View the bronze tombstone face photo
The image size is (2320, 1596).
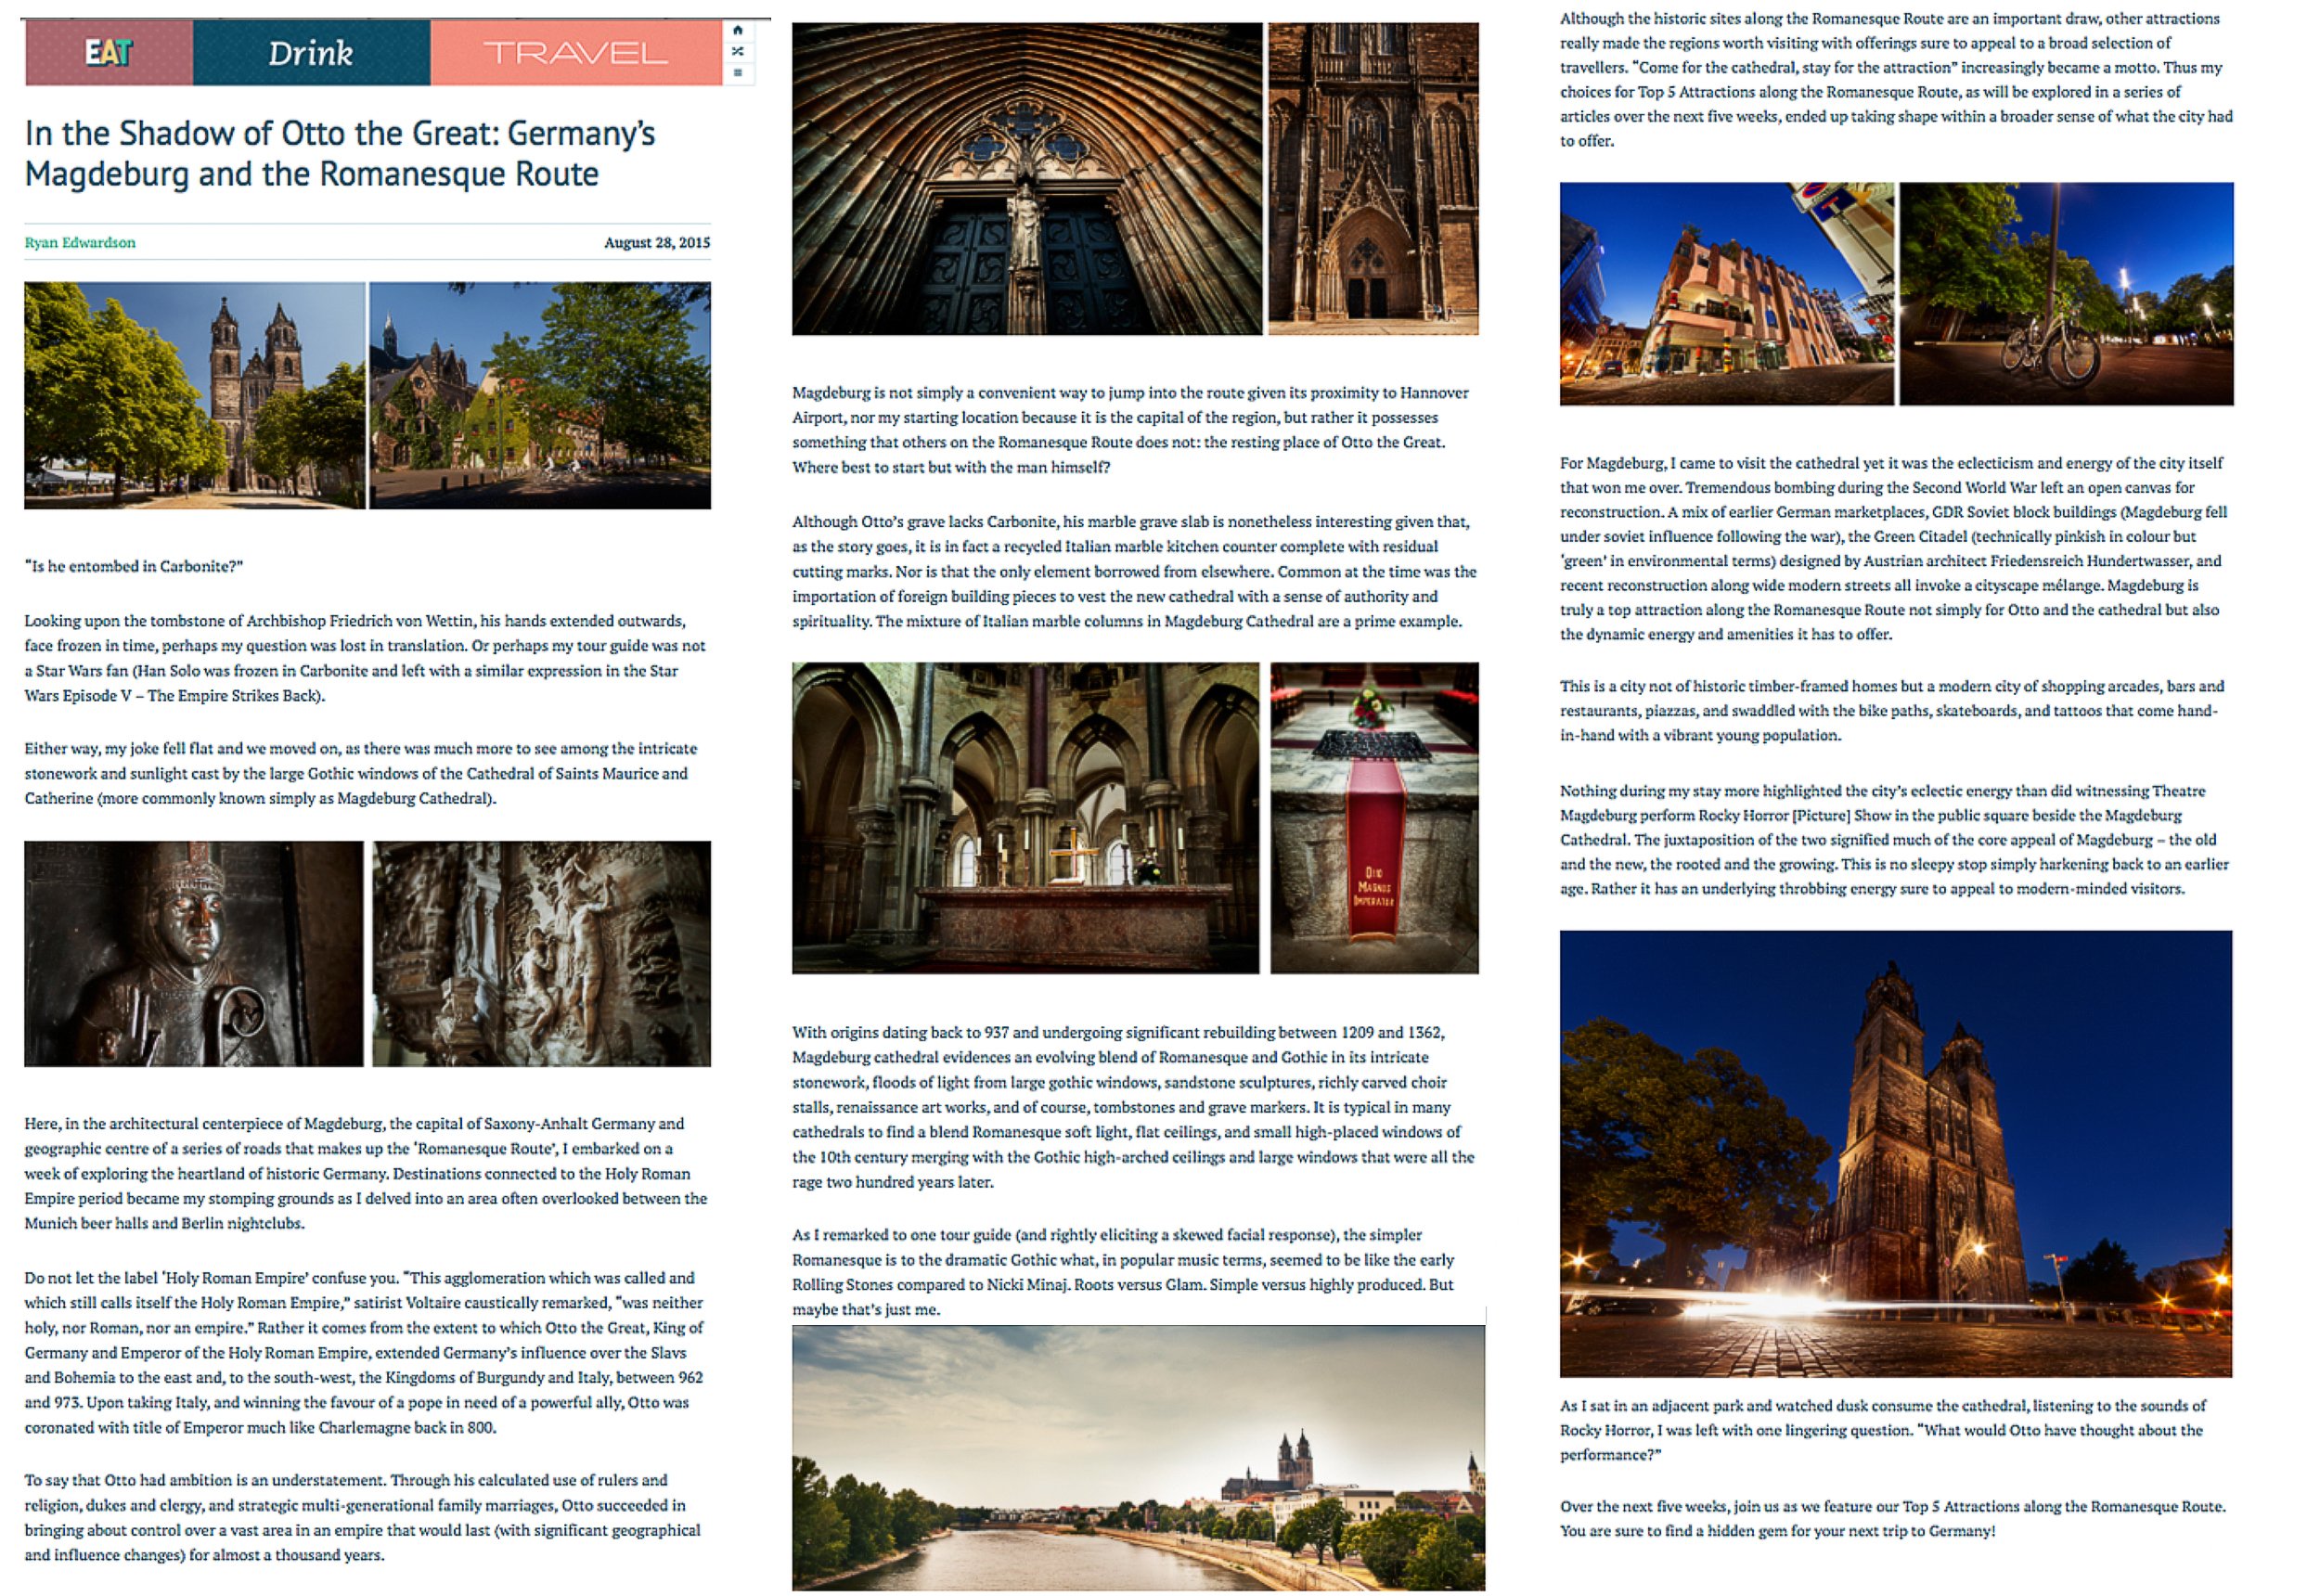click(194, 953)
